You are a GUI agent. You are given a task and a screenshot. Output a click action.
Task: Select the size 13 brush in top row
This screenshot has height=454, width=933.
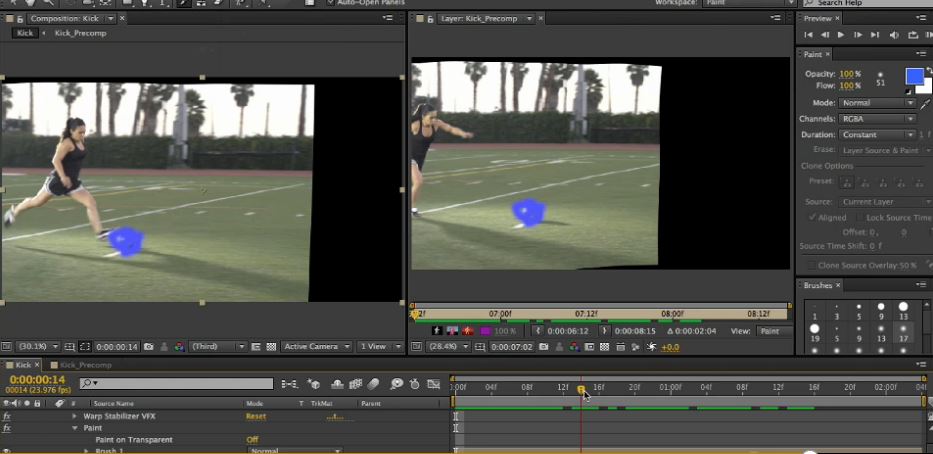(903, 311)
